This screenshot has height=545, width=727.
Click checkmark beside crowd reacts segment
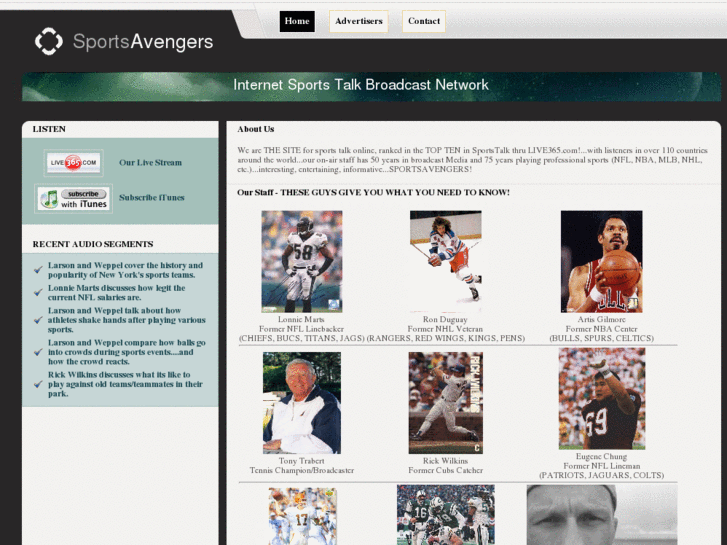click(38, 352)
